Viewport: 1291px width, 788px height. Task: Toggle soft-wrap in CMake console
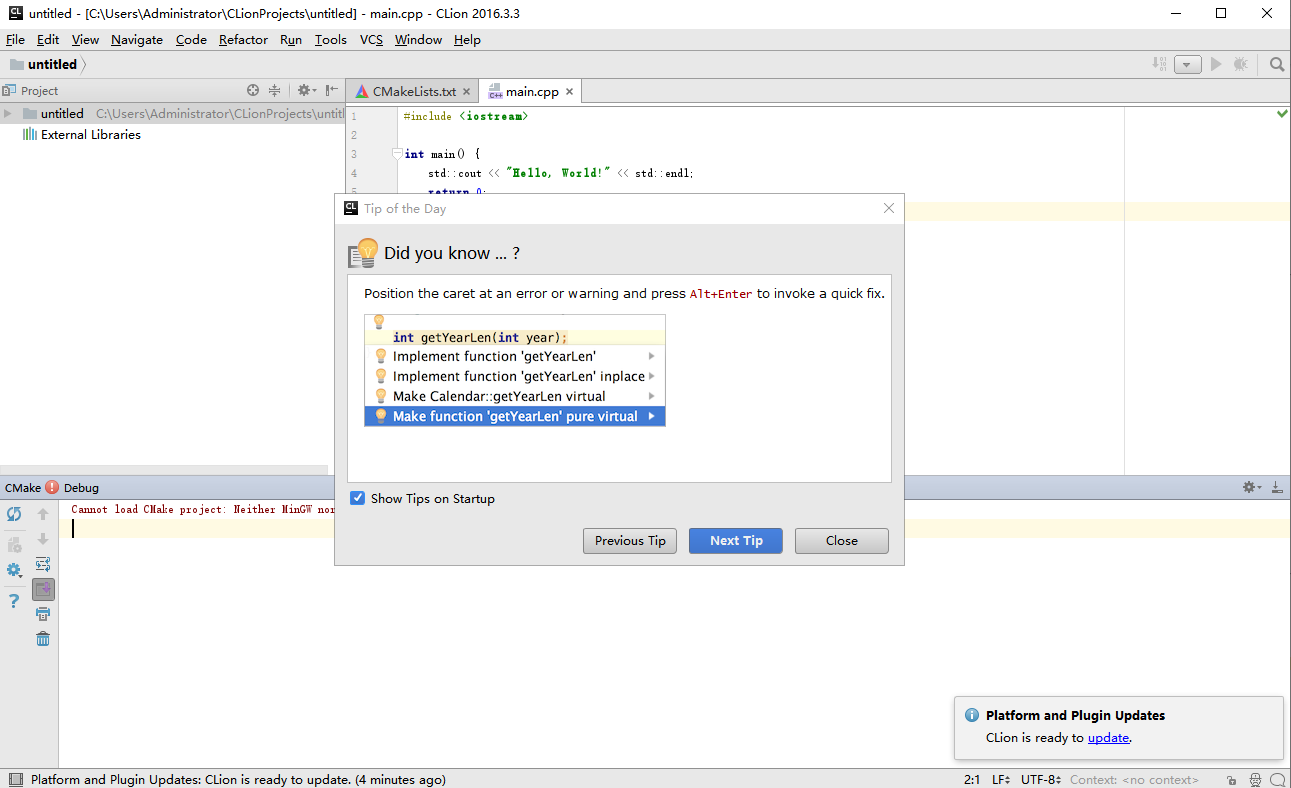[43, 564]
